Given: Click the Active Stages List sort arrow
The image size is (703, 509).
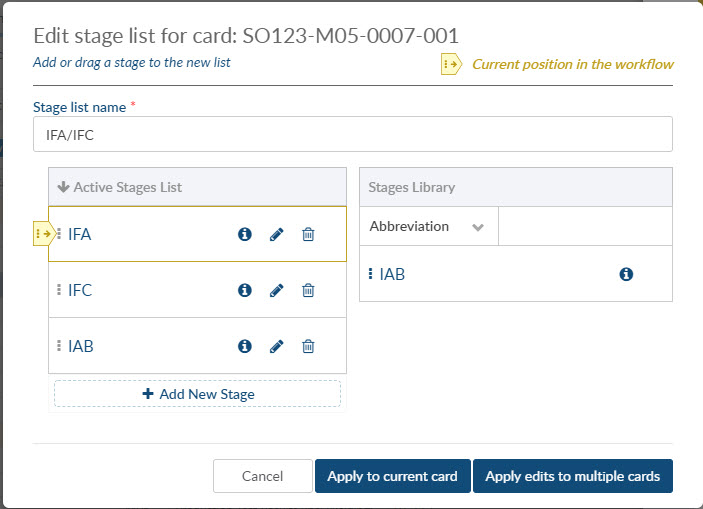Looking at the screenshot, I should point(63,187).
